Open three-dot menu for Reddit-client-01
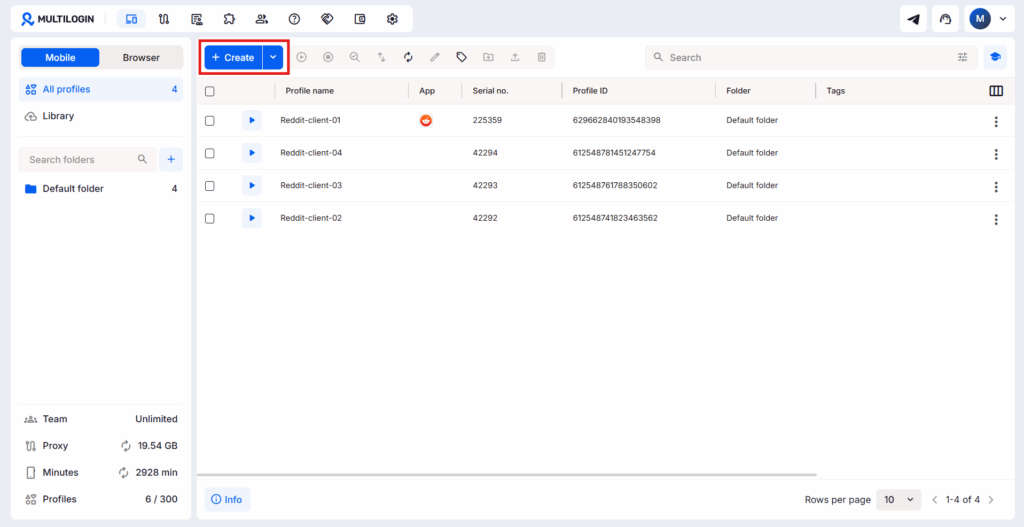 click(x=996, y=121)
